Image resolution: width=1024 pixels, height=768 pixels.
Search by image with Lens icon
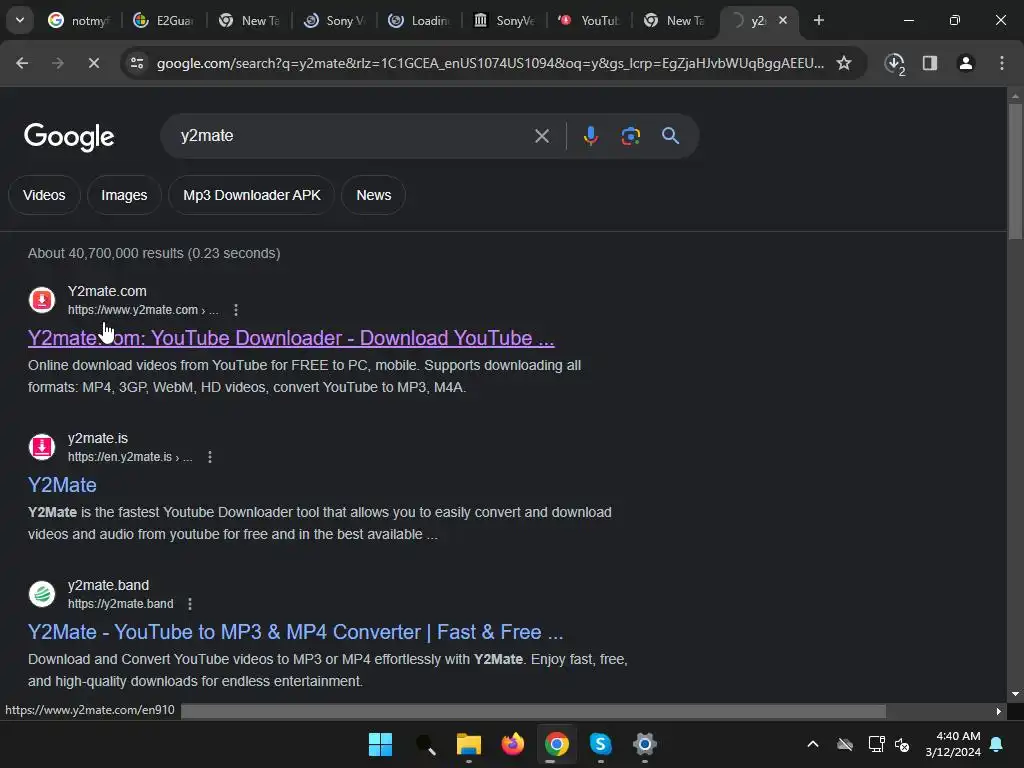pyautogui.click(x=630, y=136)
